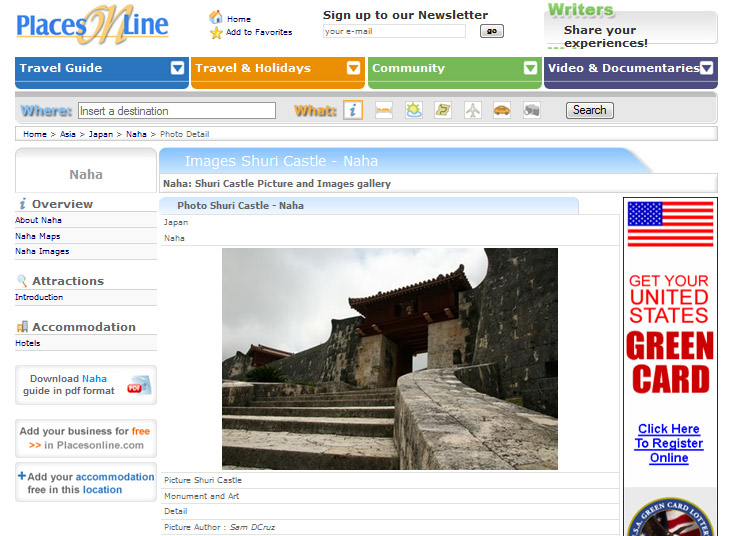
Task: Click the PDF icon in download guide box
Action: [139, 385]
